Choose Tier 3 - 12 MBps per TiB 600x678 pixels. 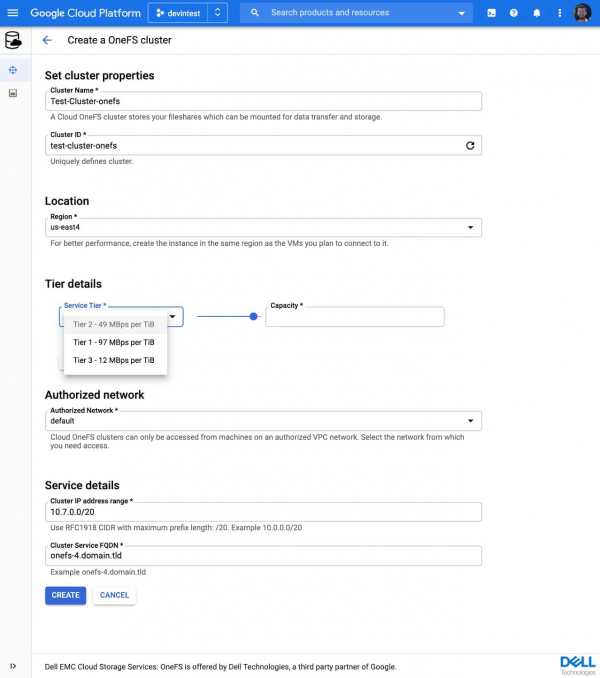click(115, 360)
